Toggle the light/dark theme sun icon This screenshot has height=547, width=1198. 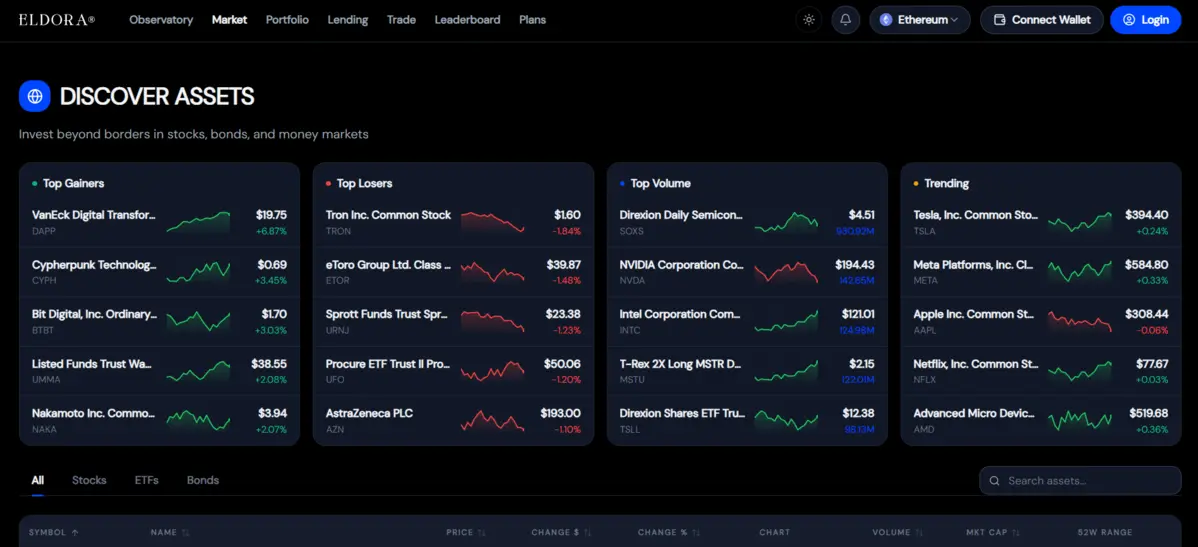point(809,20)
